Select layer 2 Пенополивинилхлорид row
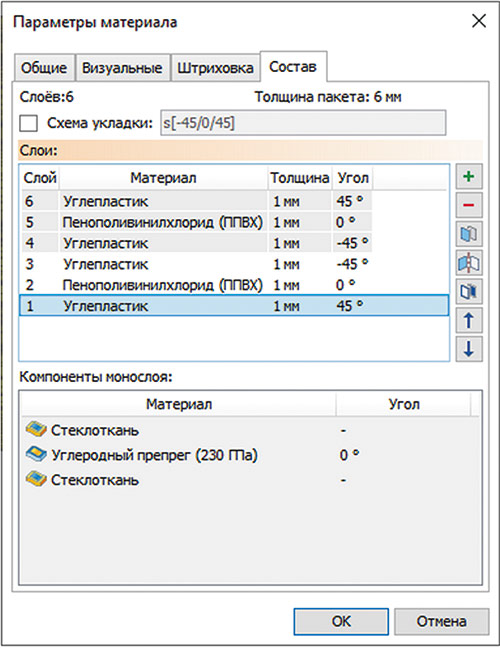 (x=234, y=285)
